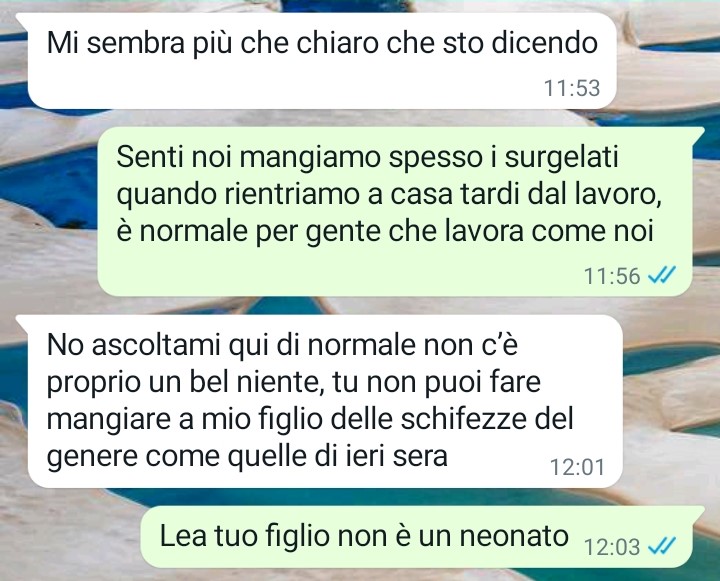The width and height of the screenshot is (720, 581).
Task: Select the message about eating surgelati
Action: [395, 211]
